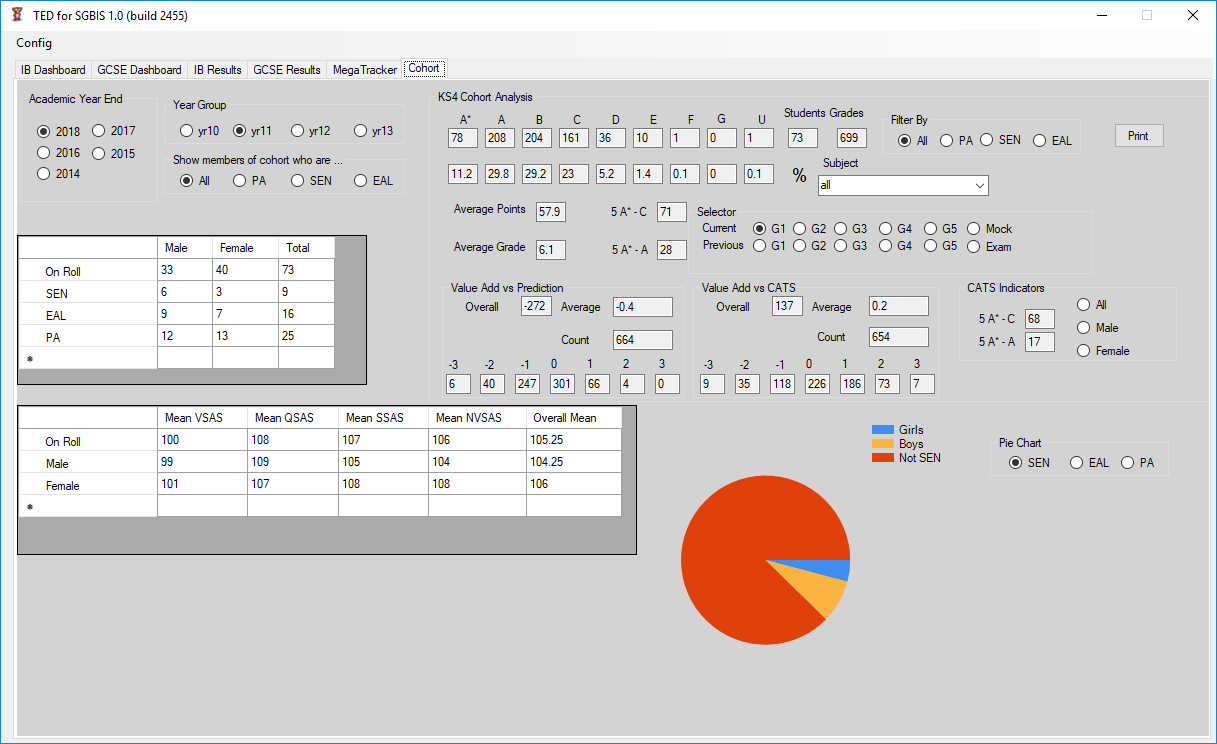Viewport: 1217px width, 744px height.
Task: Go to the MegaTracker tab
Action: point(364,70)
